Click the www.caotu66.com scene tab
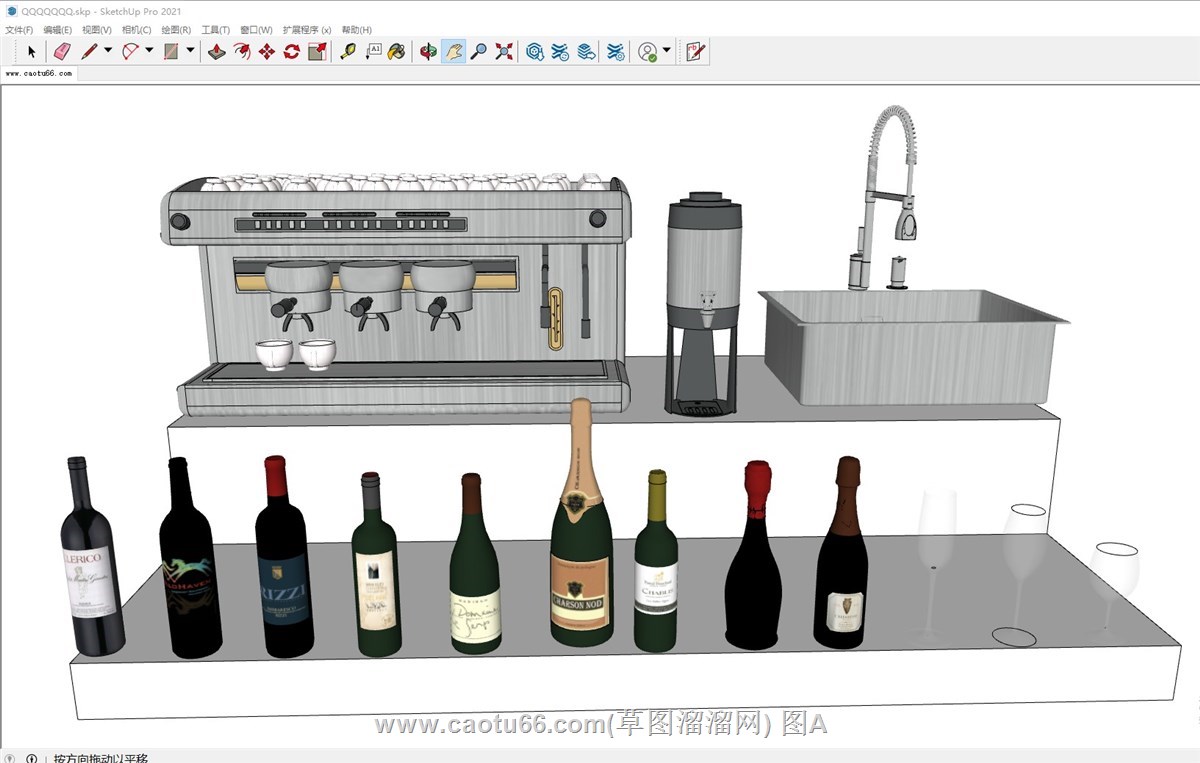The width and height of the screenshot is (1200, 763). 39,73
